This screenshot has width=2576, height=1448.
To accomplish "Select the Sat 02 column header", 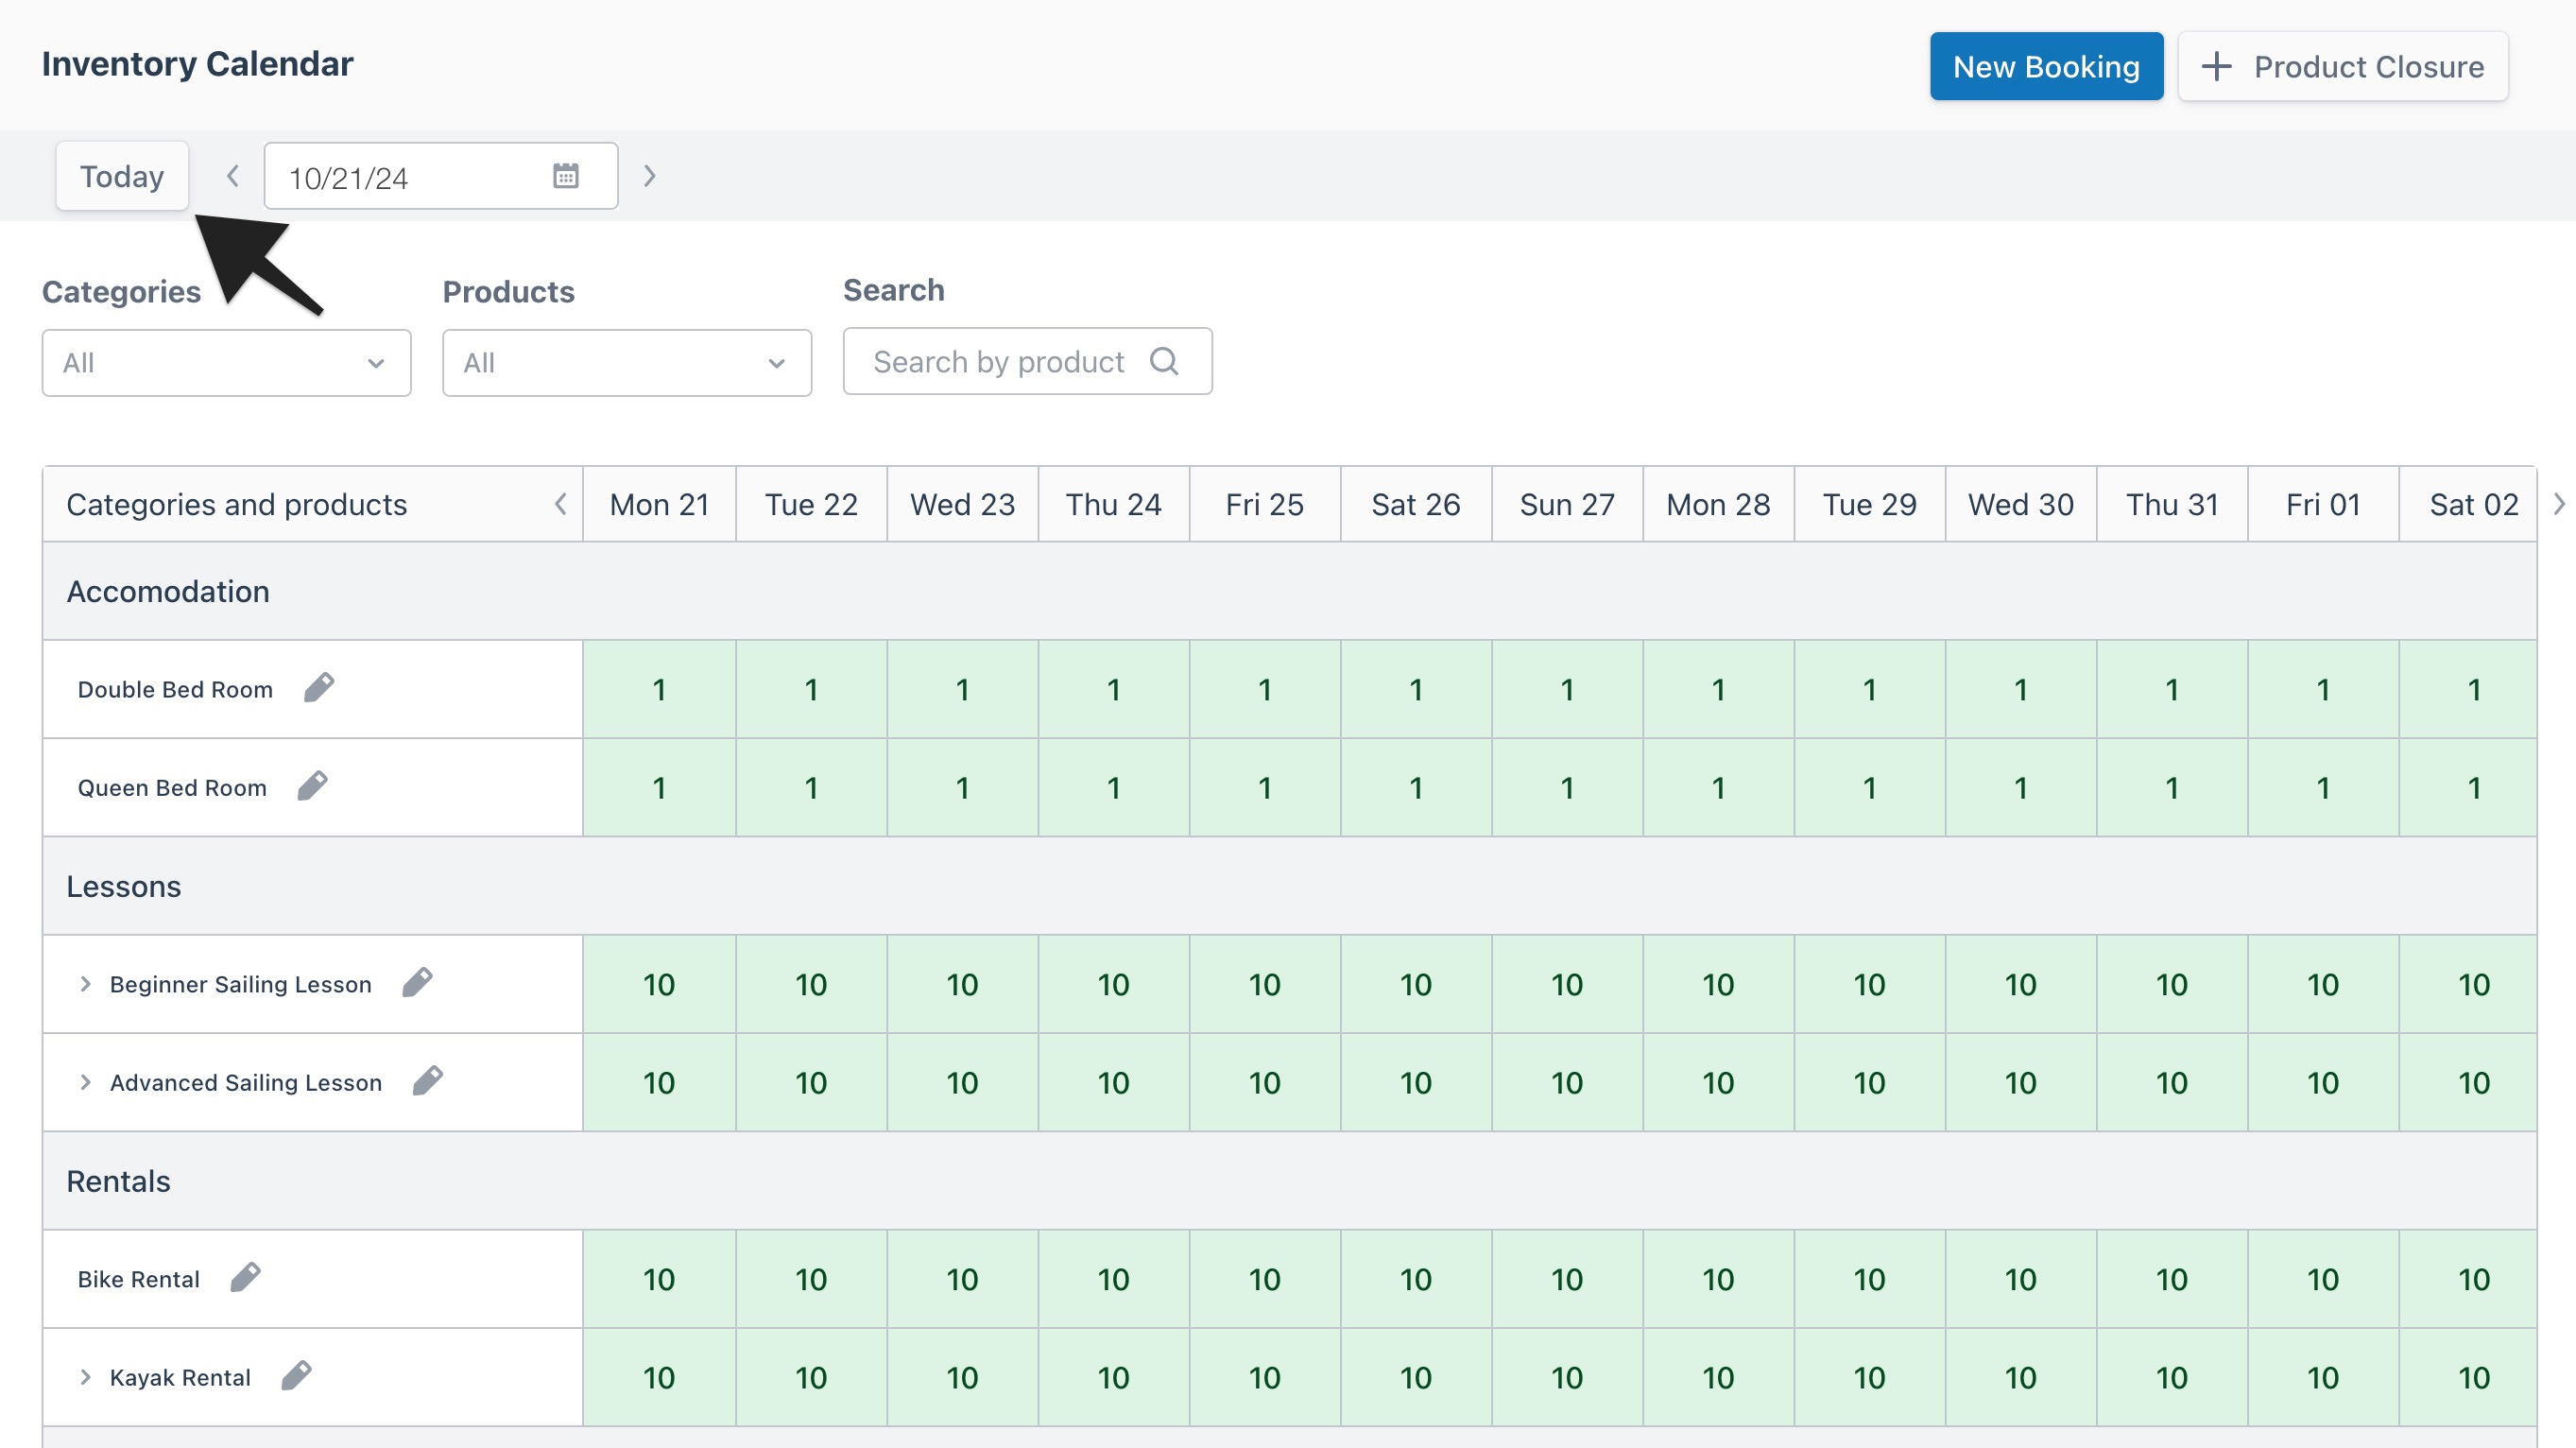I will point(2468,504).
